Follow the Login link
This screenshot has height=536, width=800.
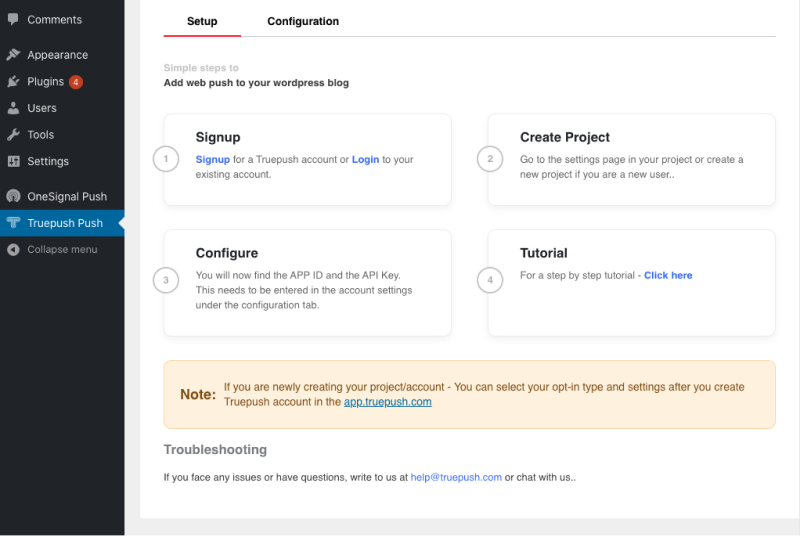[365, 160]
